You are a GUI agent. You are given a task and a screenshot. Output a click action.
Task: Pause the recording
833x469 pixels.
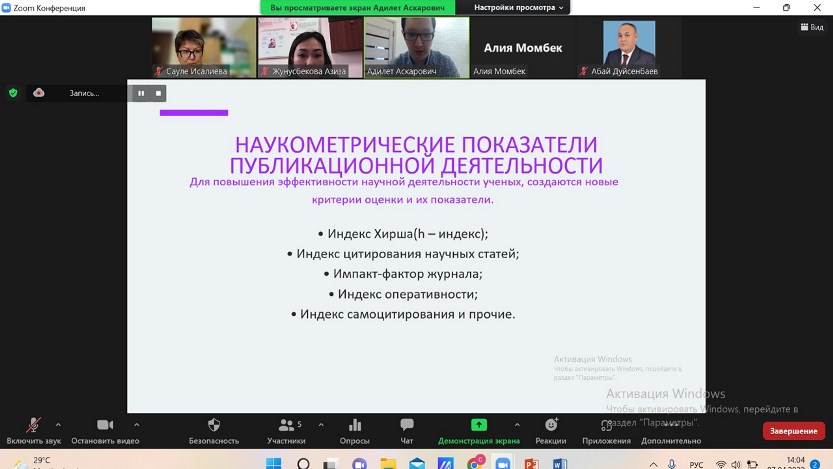[141, 93]
